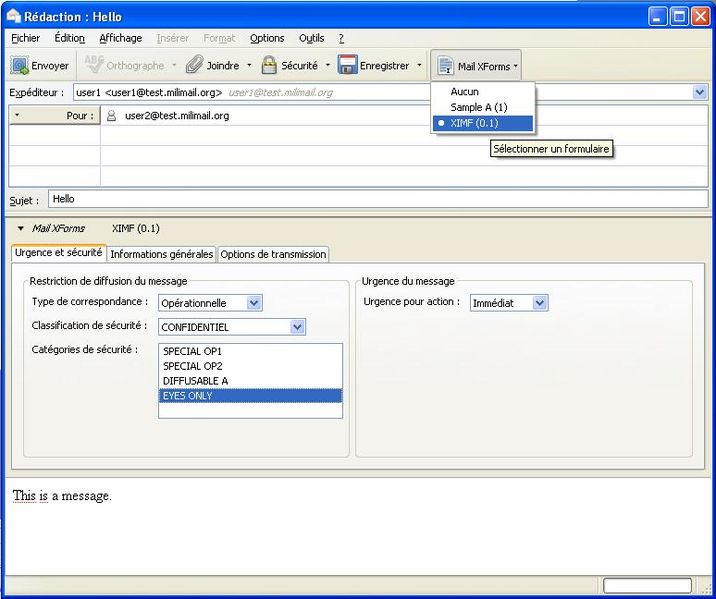The image size is (716, 599).
Task: Open the Outils menu
Action: [311, 38]
